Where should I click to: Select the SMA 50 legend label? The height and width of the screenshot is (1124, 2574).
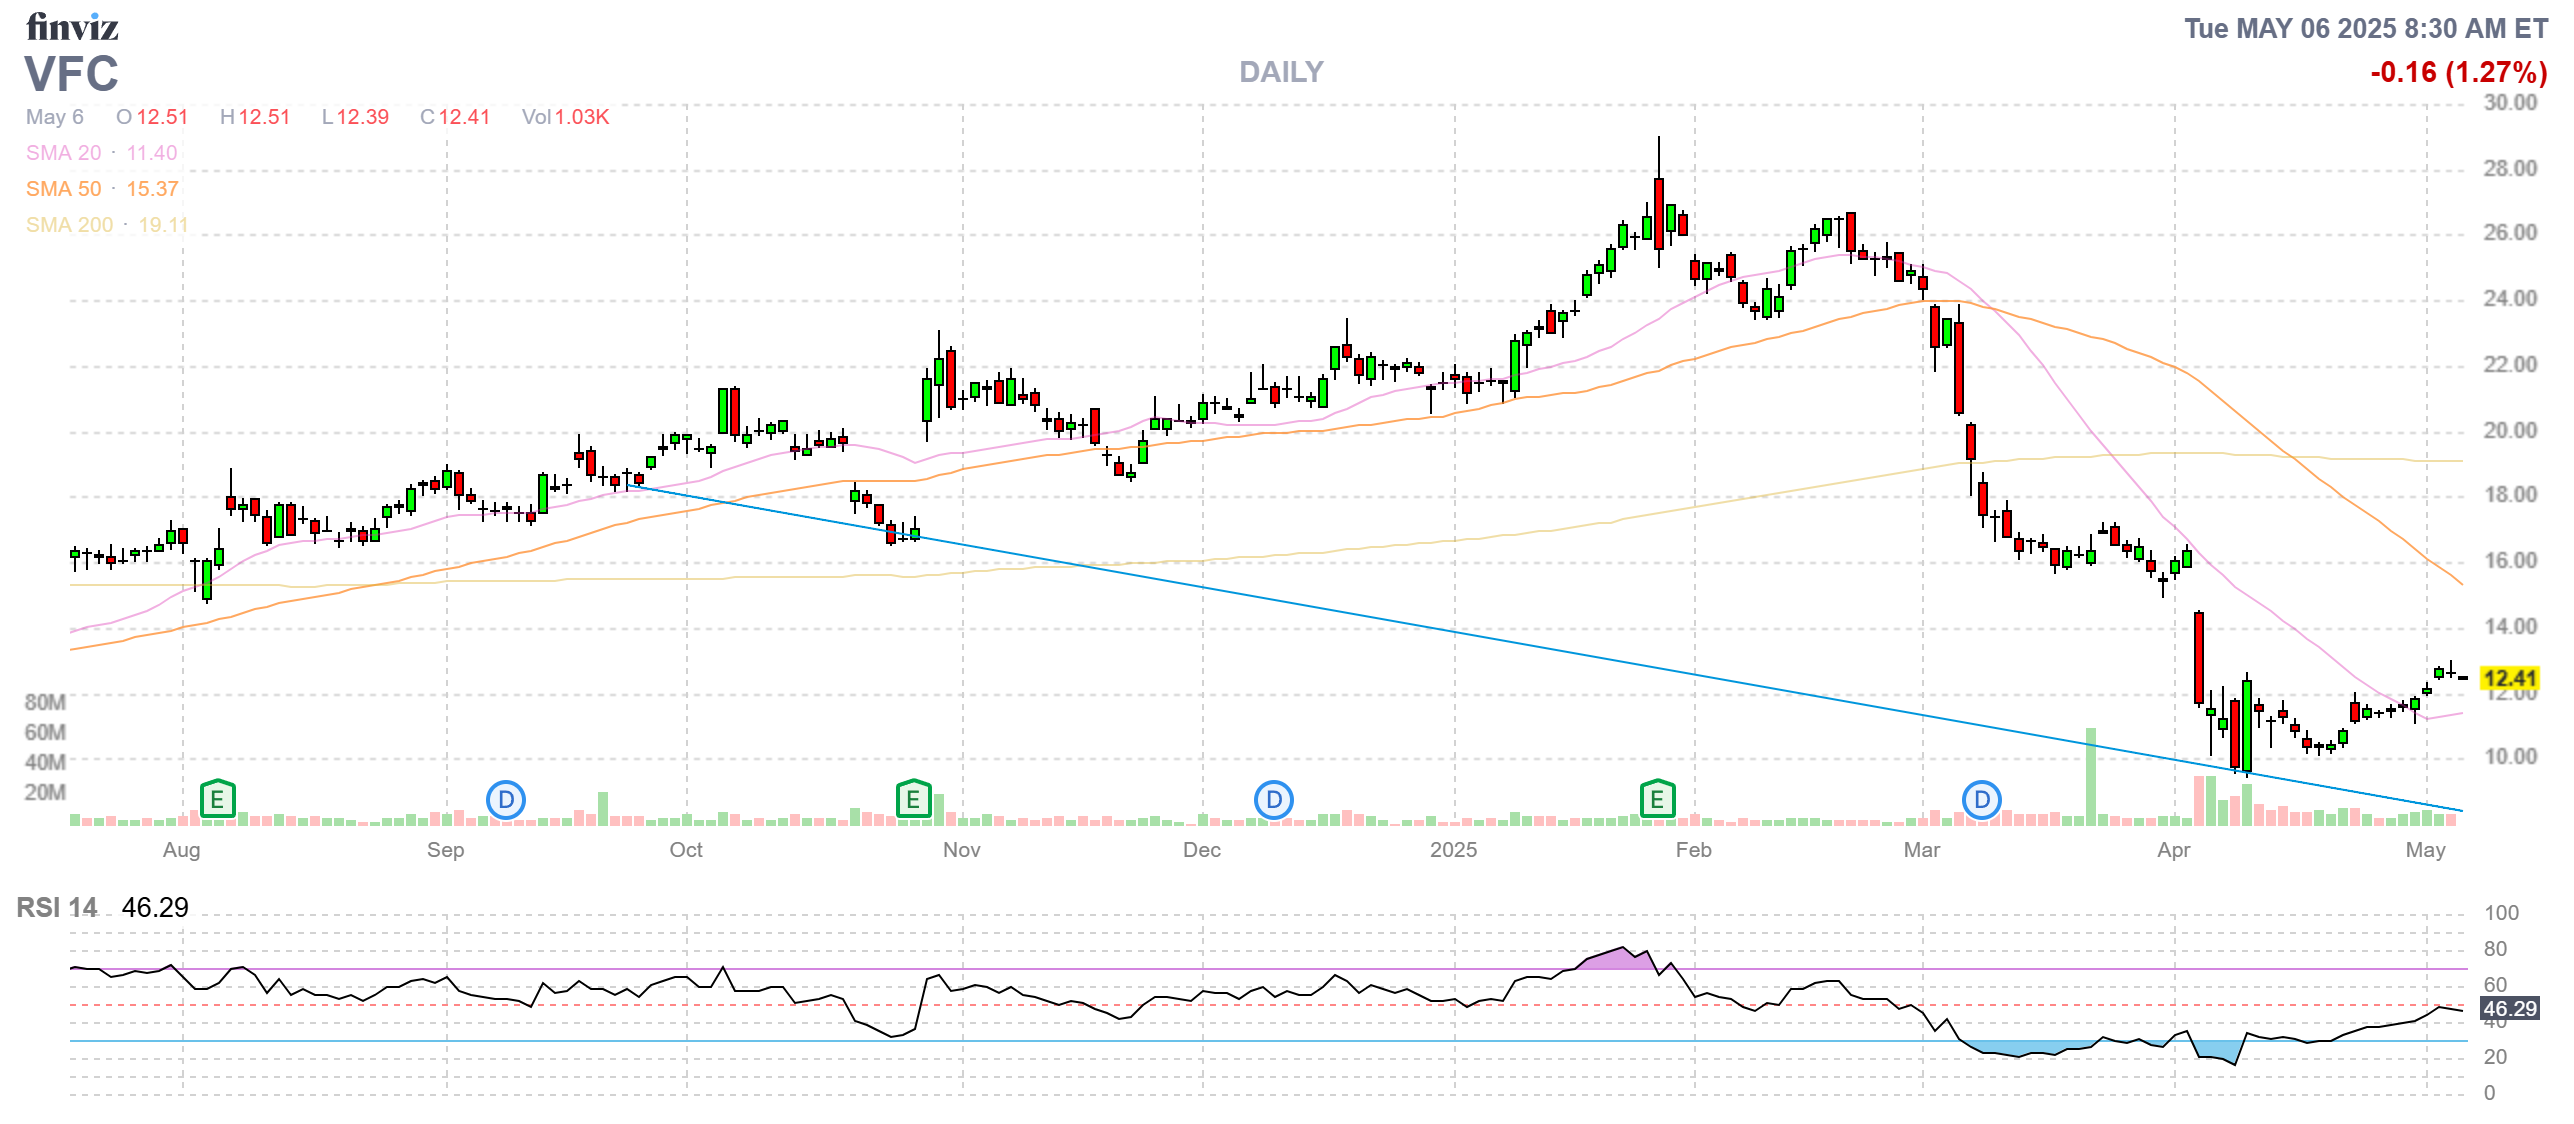click(64, 189)
